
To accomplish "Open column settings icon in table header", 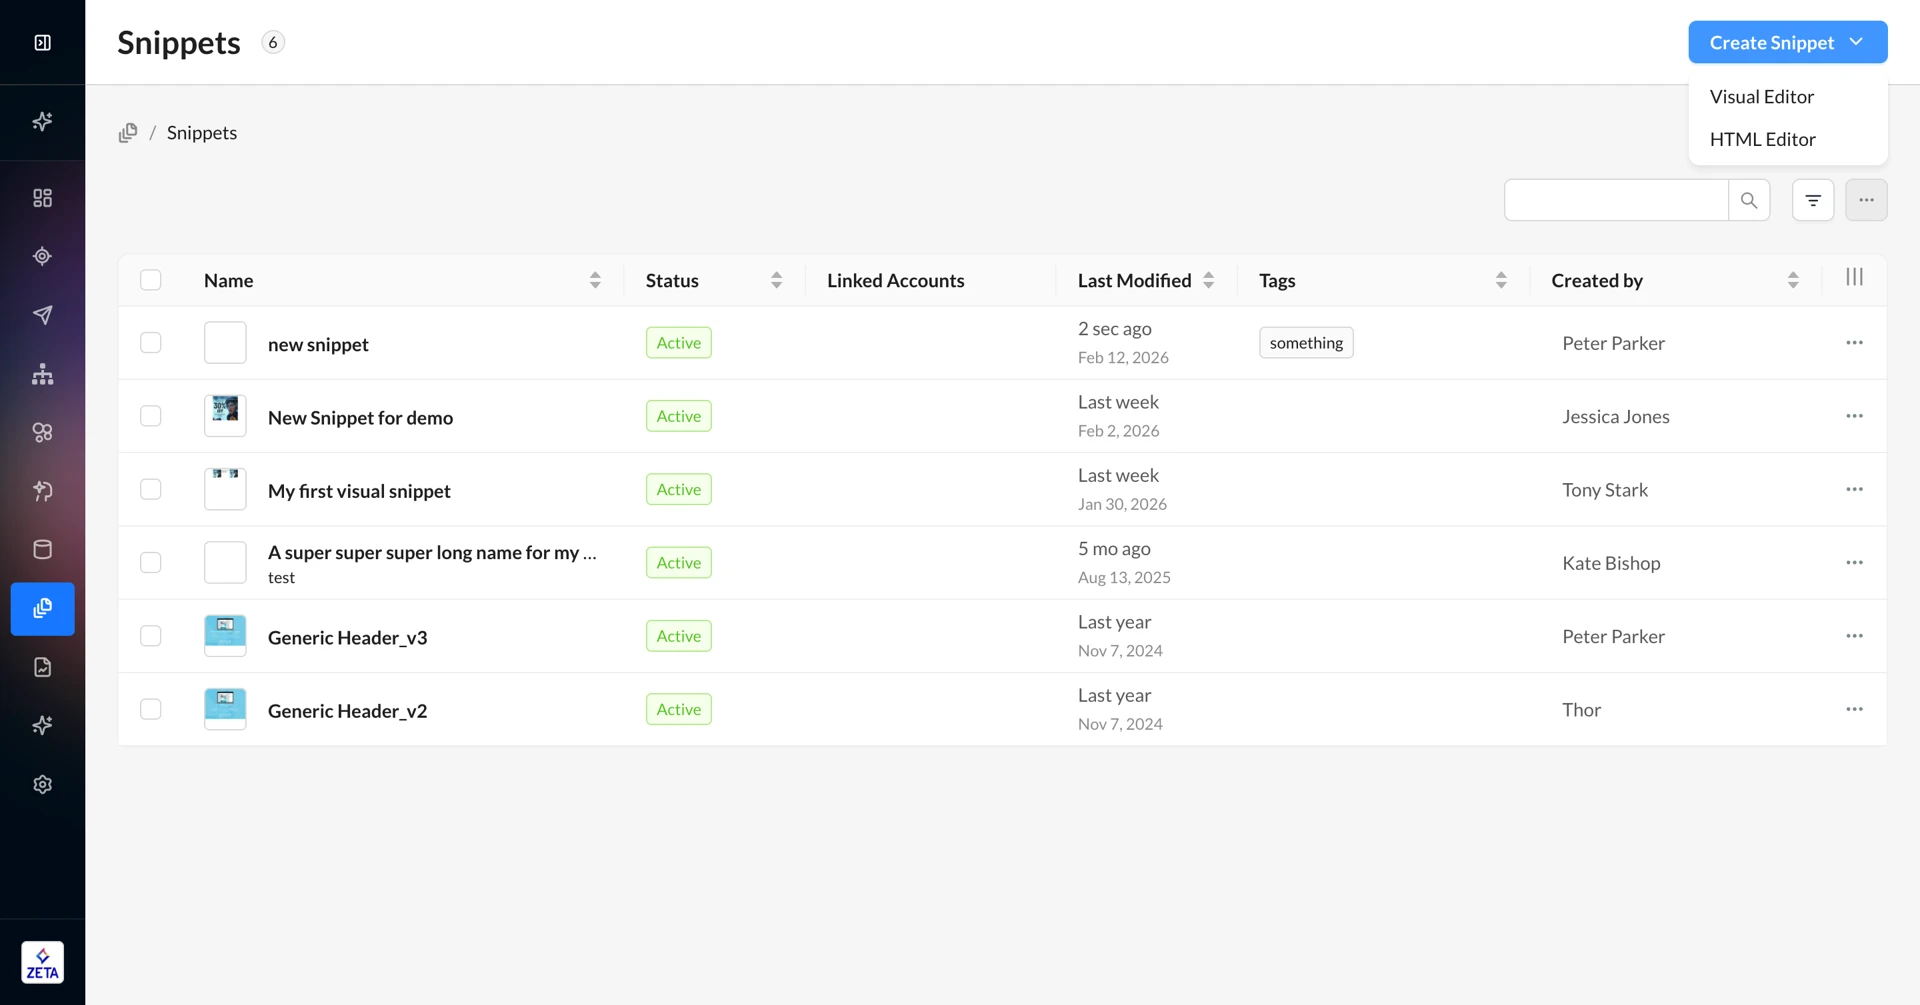I will point(1854,277).
